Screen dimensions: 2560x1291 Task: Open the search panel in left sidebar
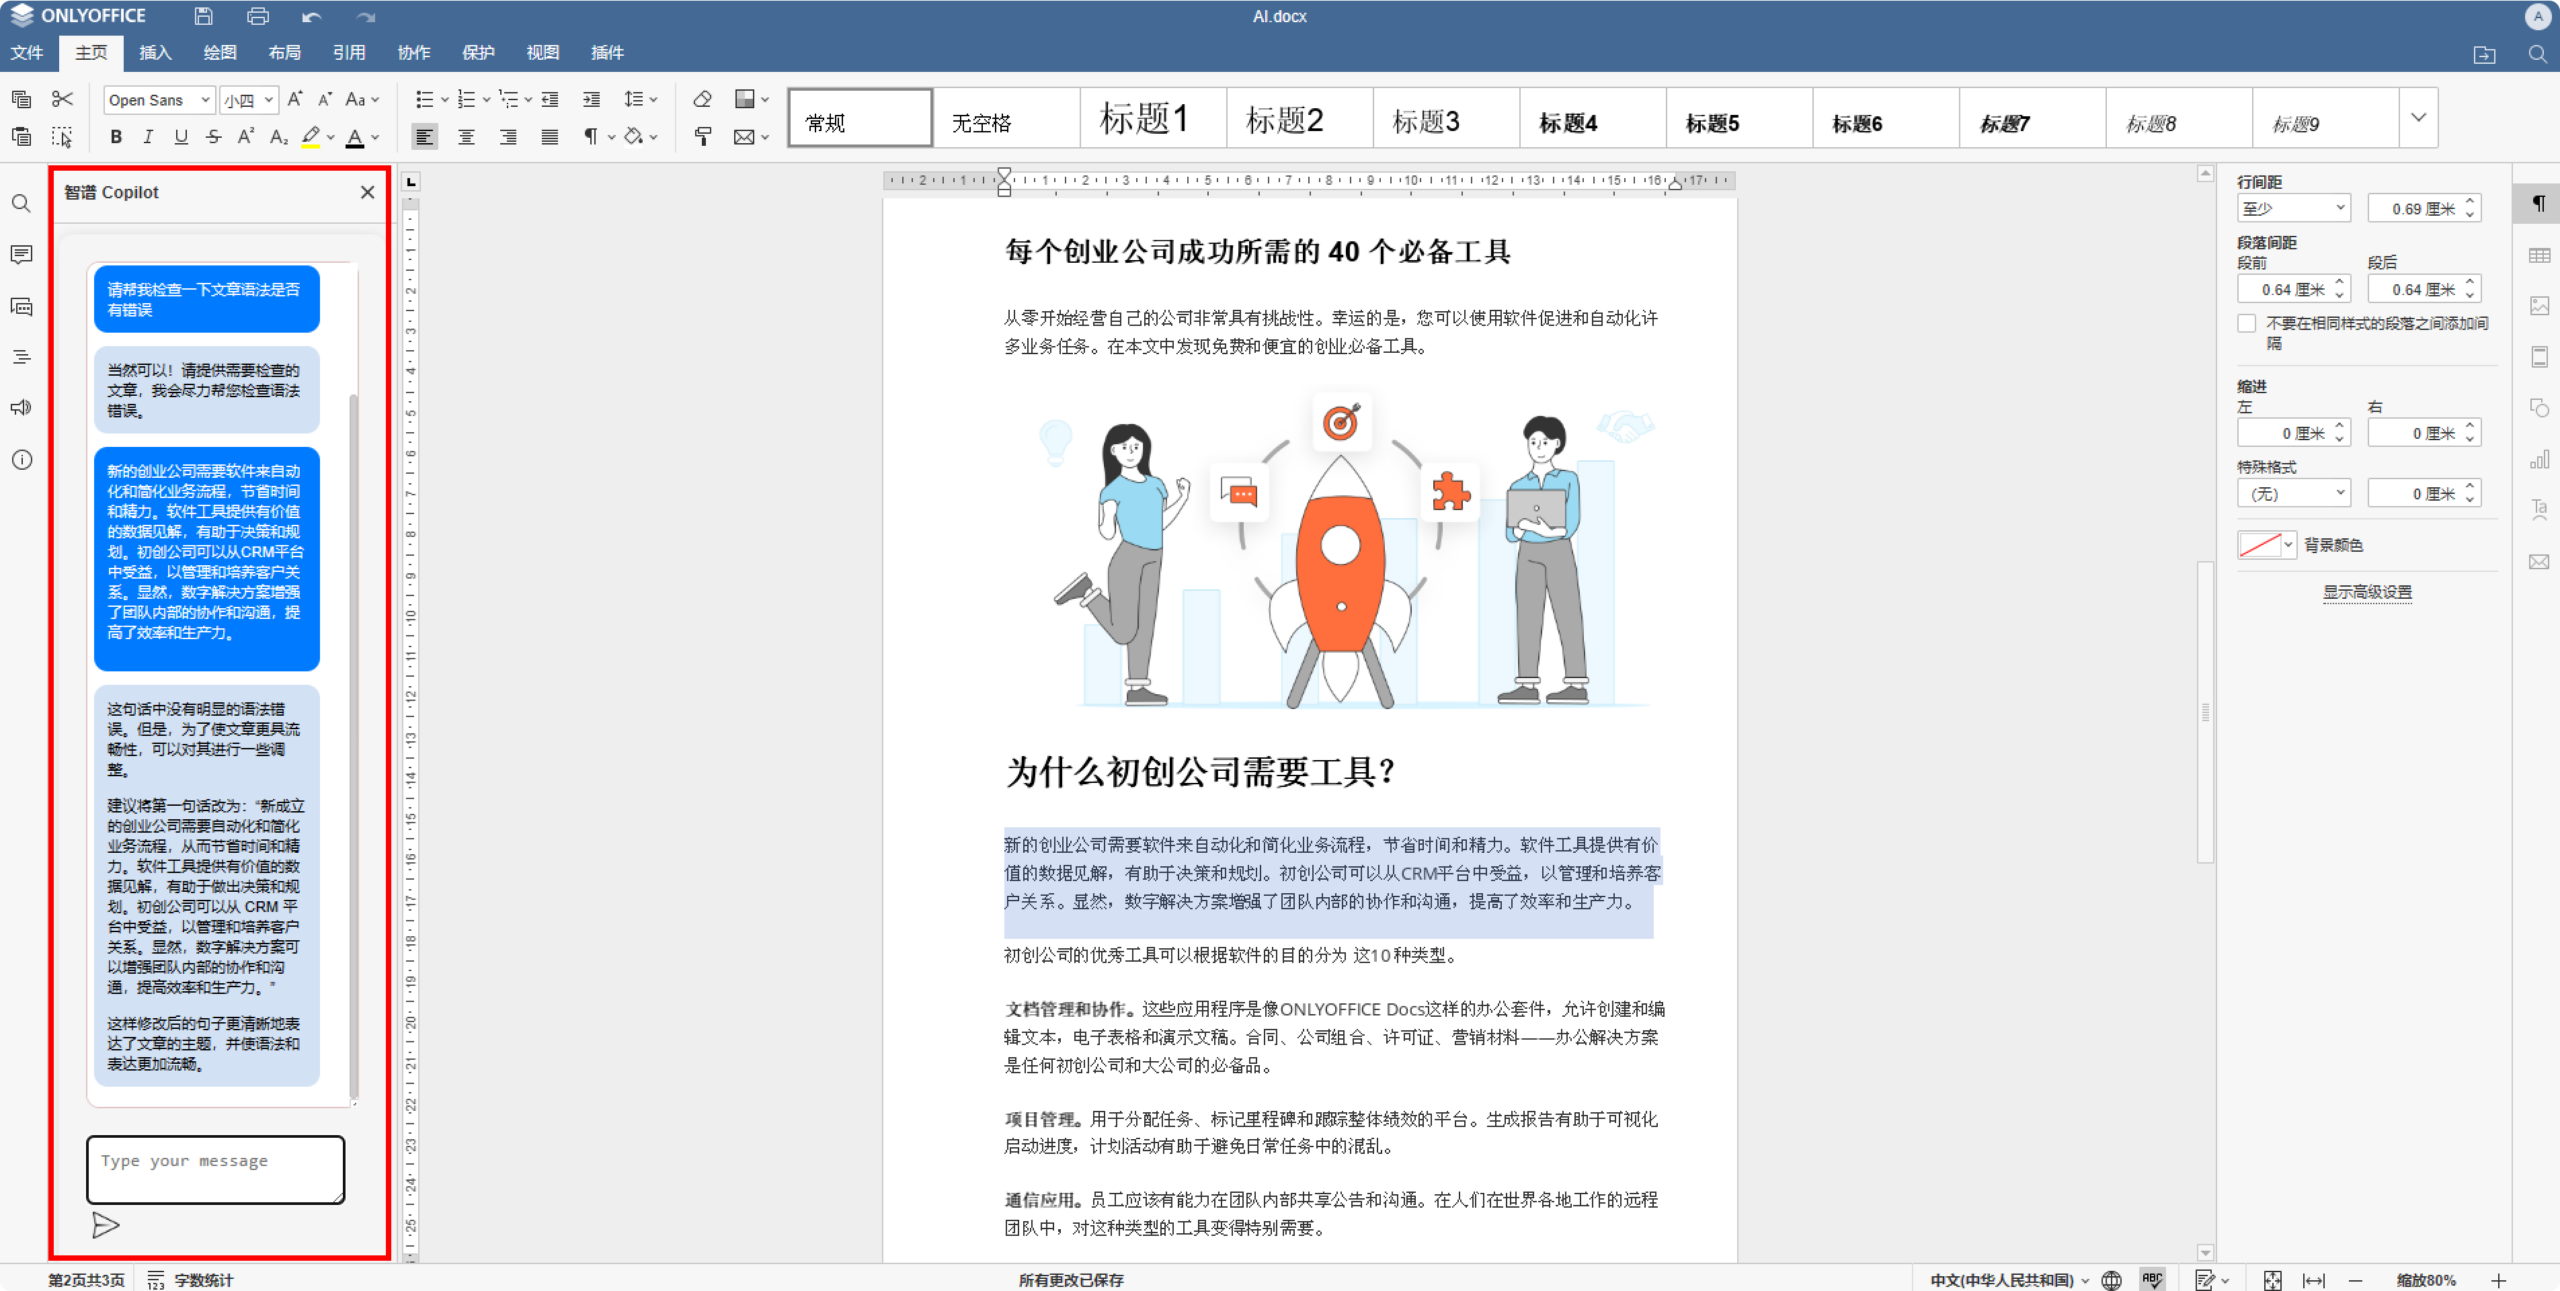click(x=21, y=204)
